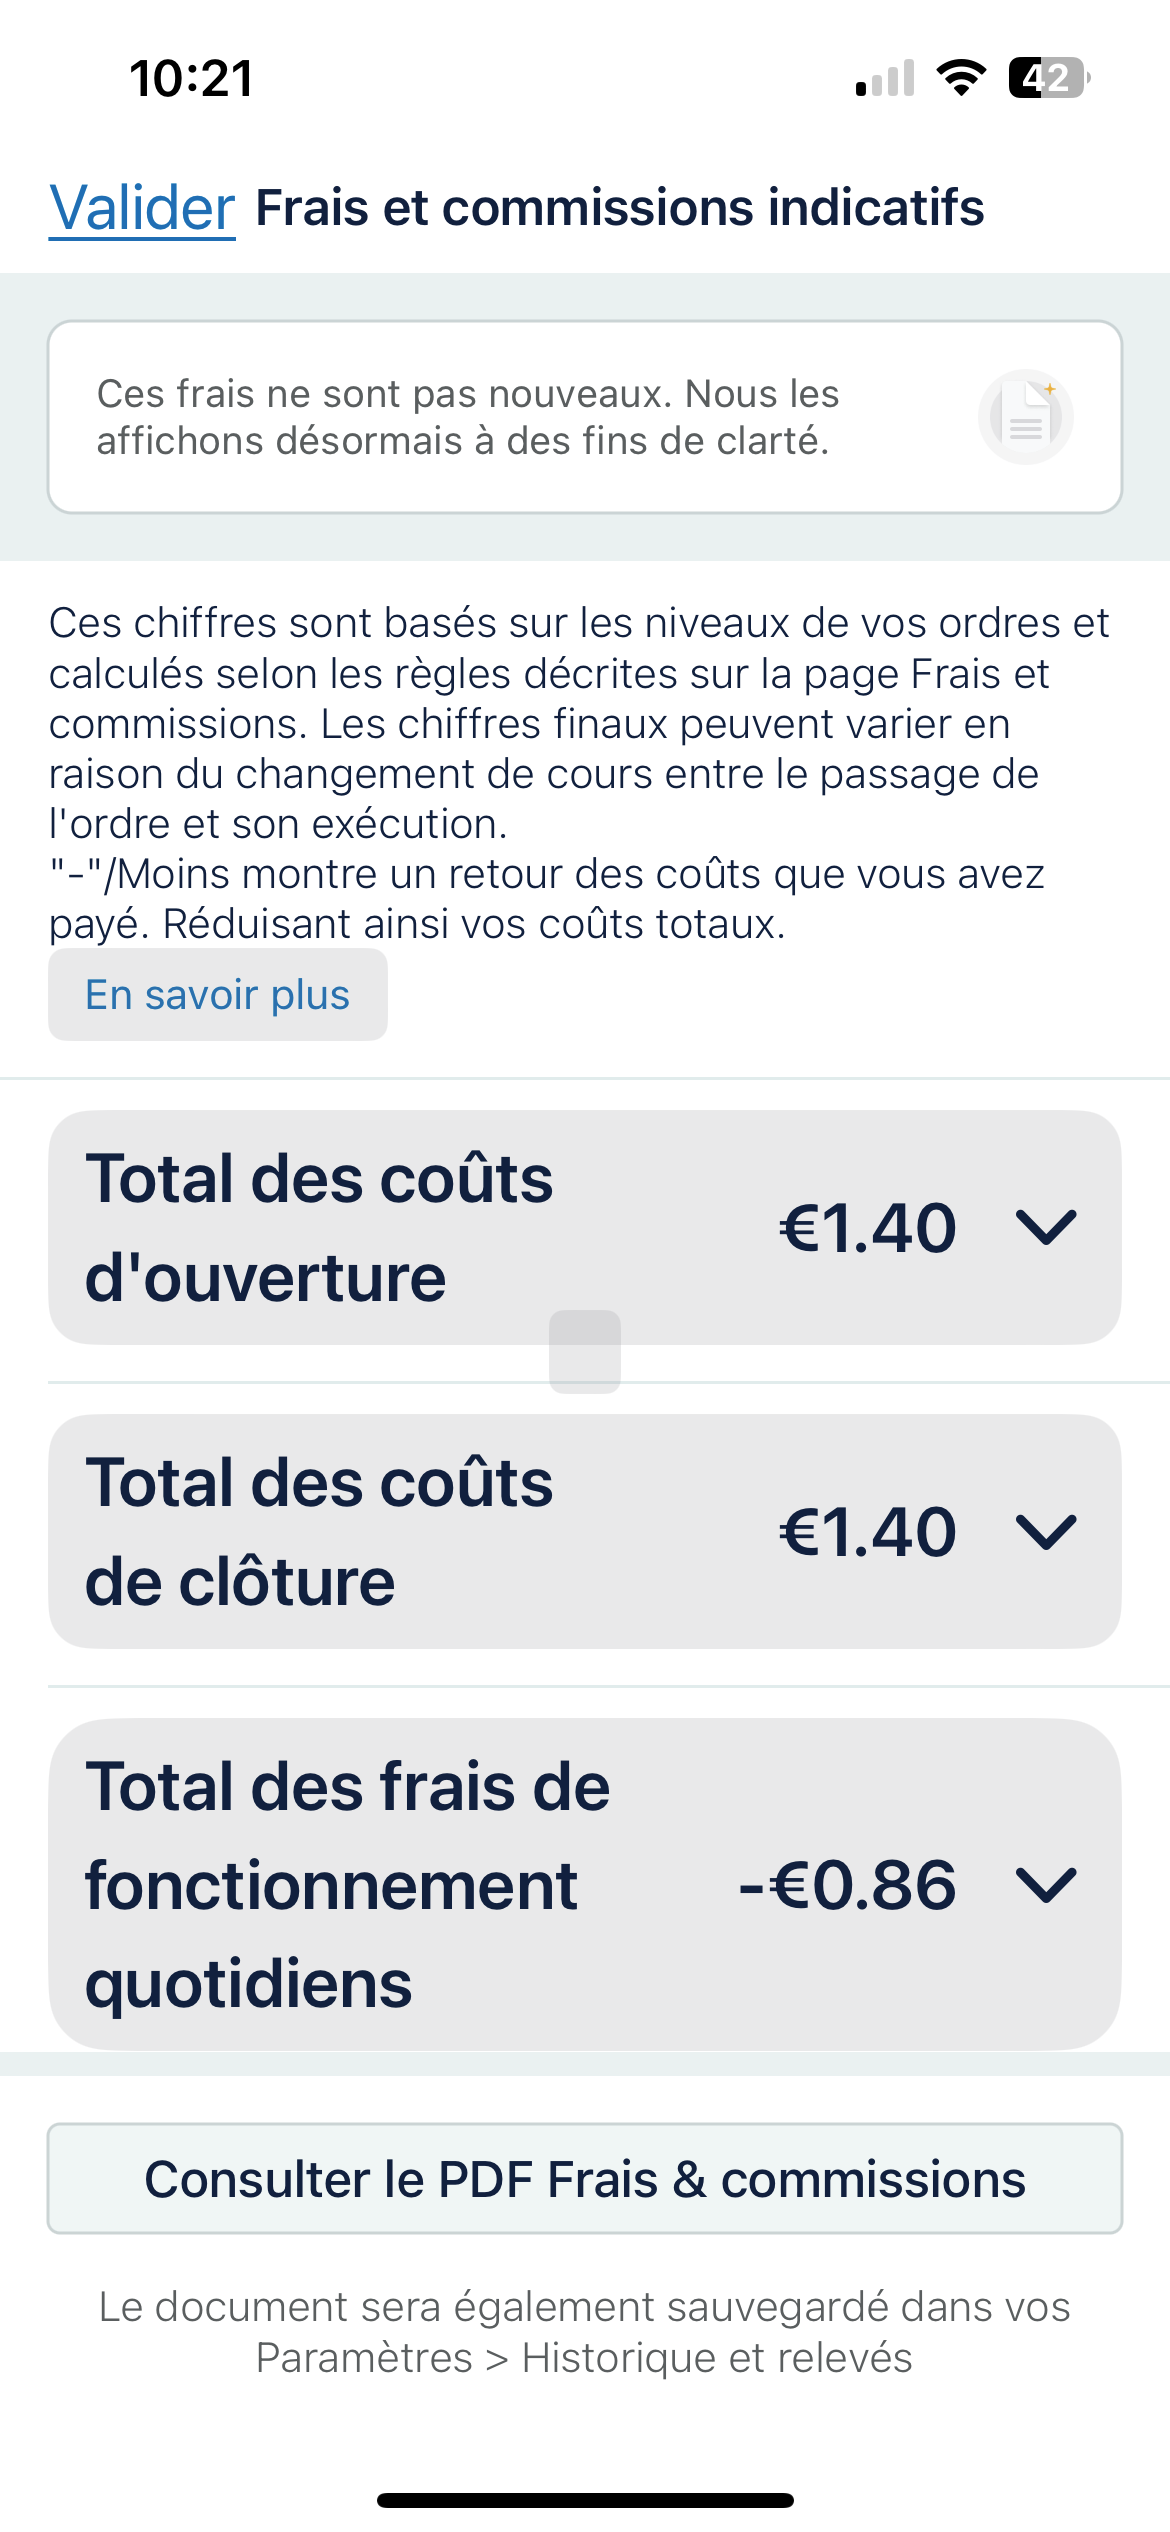Tap the home indicator bar at the bottom

[585, 2500]
